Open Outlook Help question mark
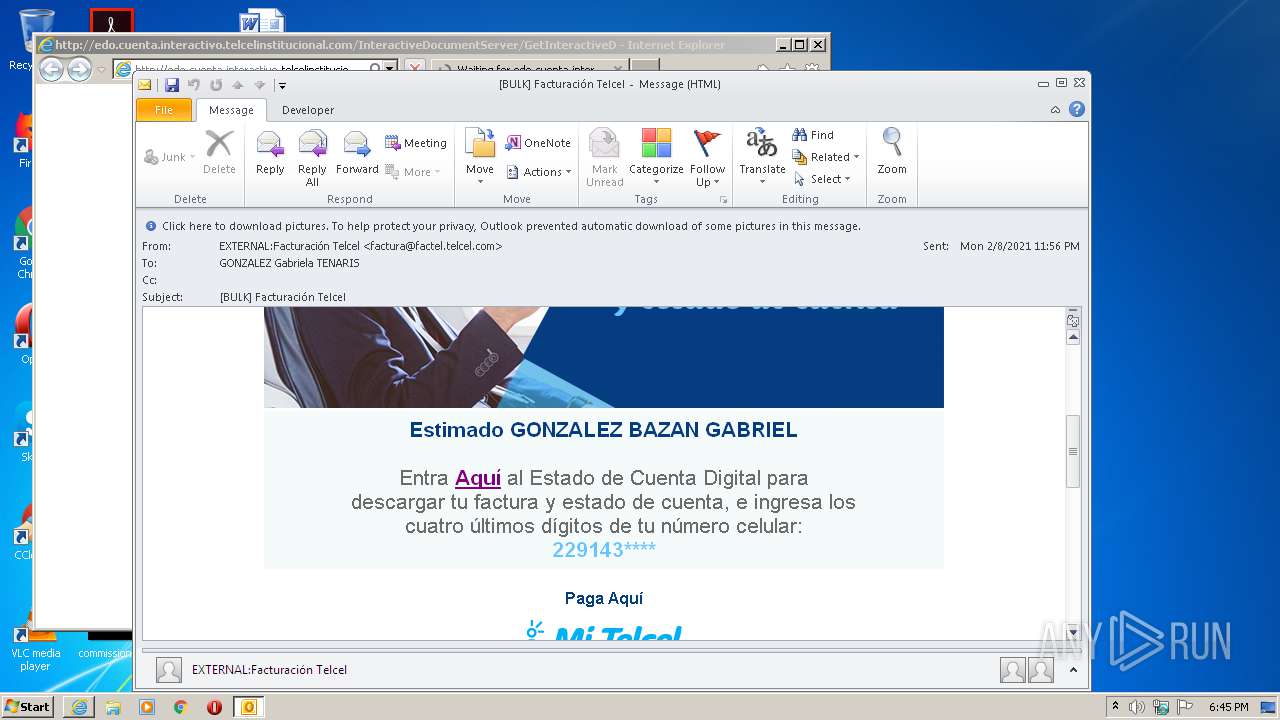 point(1077,110)
